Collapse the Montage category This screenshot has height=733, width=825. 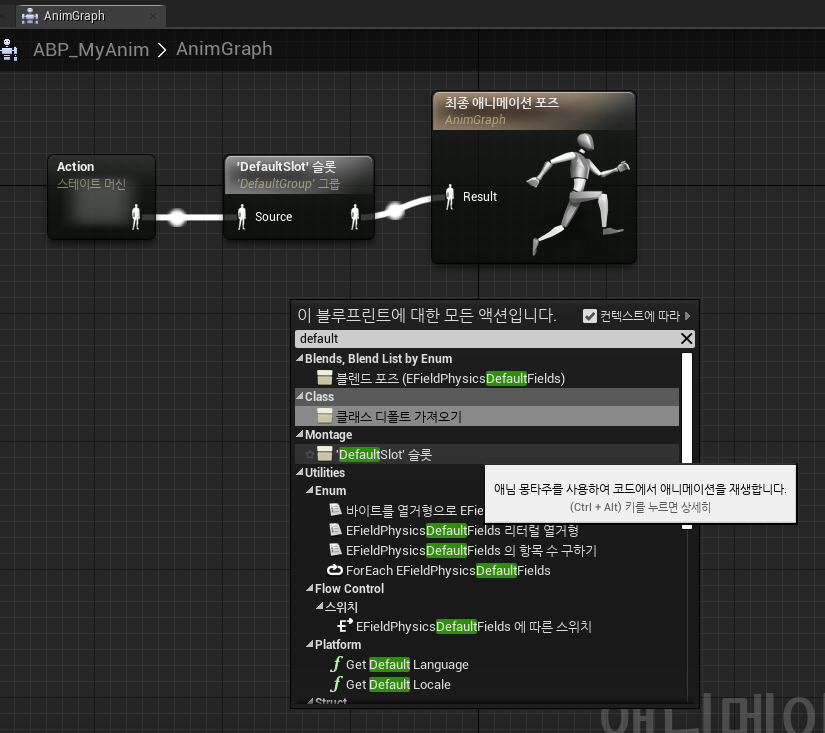point(300,434)
